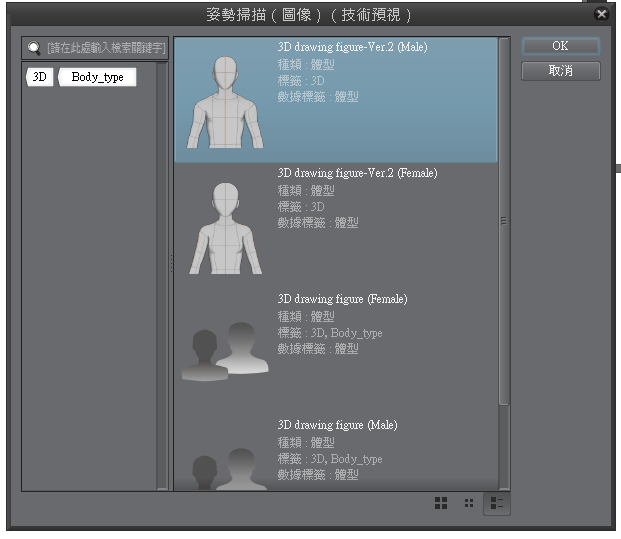This screenshot has width=621, height=539.
Task: Click the '3D drawing figure-Ver.2 (Male)' title text
Action: tap(352, 47)
